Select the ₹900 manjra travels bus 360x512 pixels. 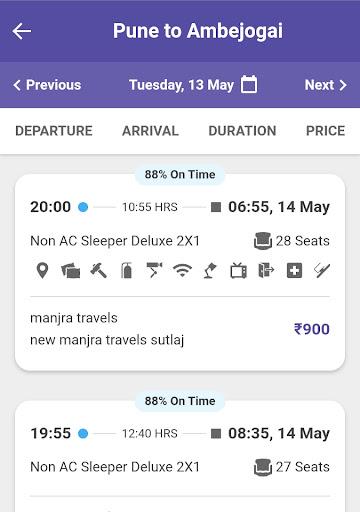180,272
